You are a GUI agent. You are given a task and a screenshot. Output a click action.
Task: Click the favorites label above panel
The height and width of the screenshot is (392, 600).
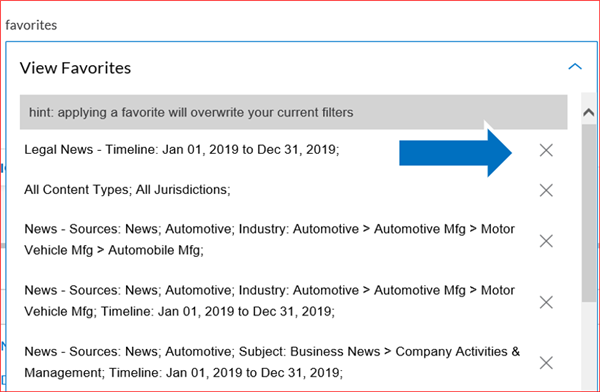tap(31, 25)
